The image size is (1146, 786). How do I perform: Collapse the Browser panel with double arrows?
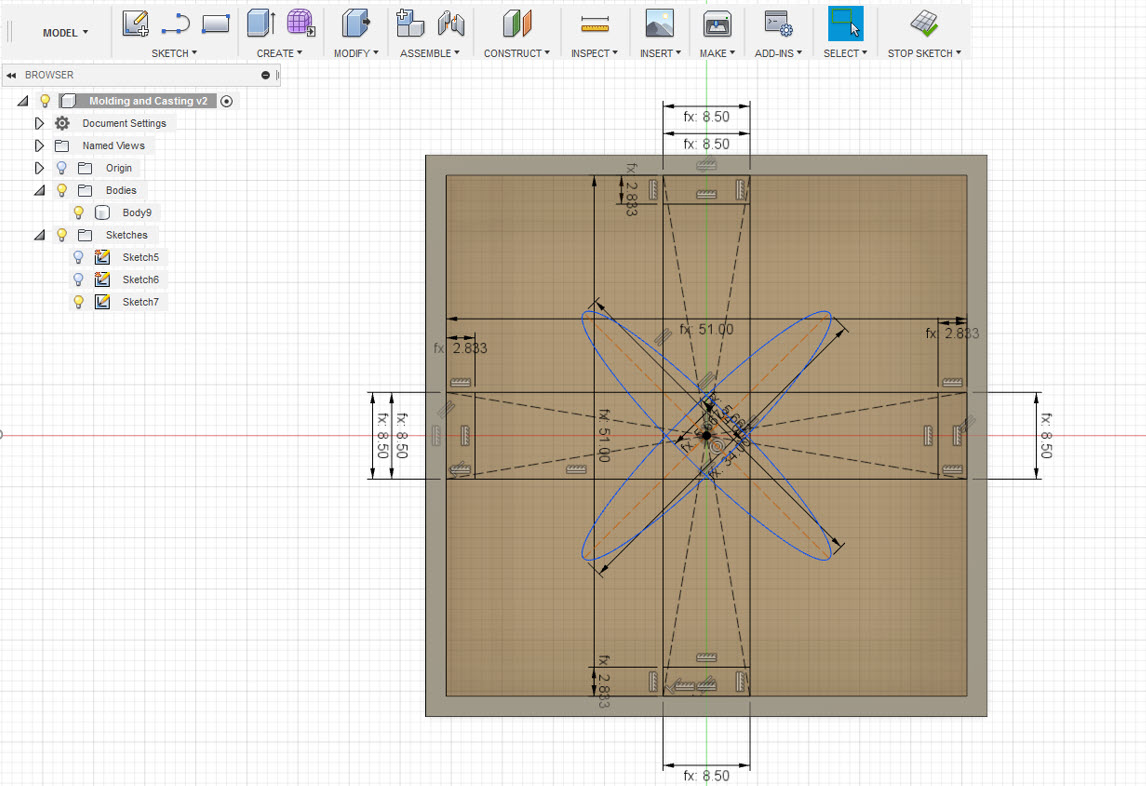[11, 75]
